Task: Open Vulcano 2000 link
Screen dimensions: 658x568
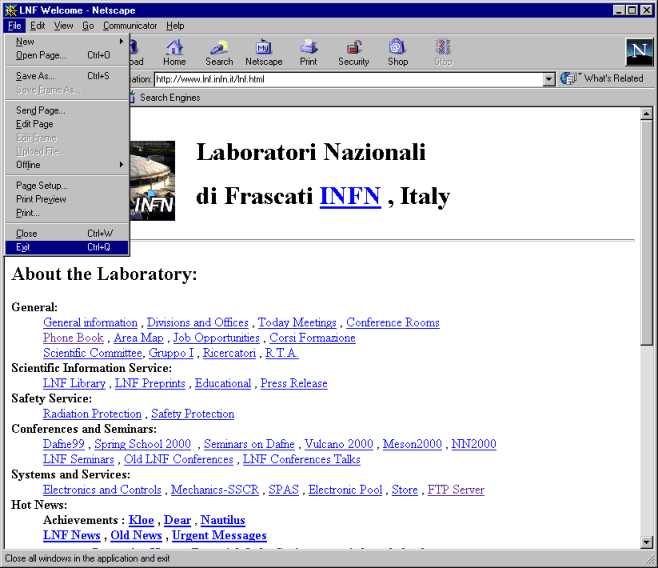Action: click(x=339, y=444)
